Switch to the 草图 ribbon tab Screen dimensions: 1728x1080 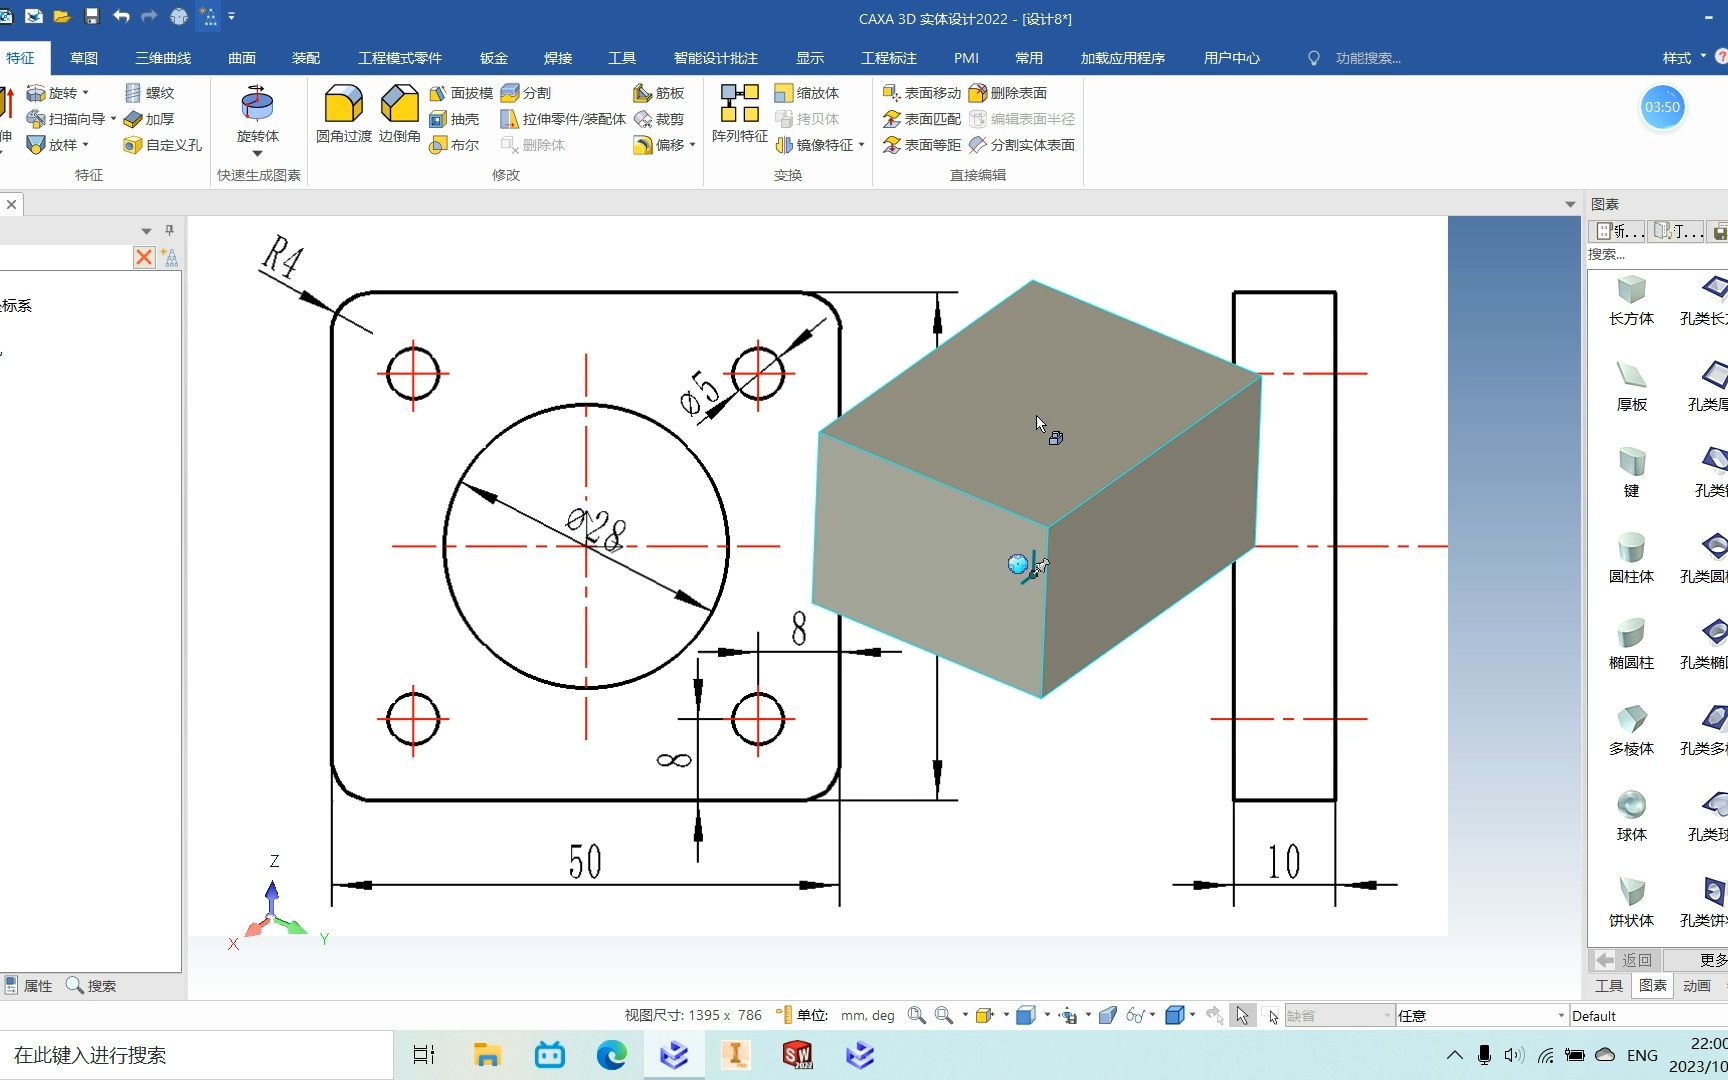[x=84, y=58]
